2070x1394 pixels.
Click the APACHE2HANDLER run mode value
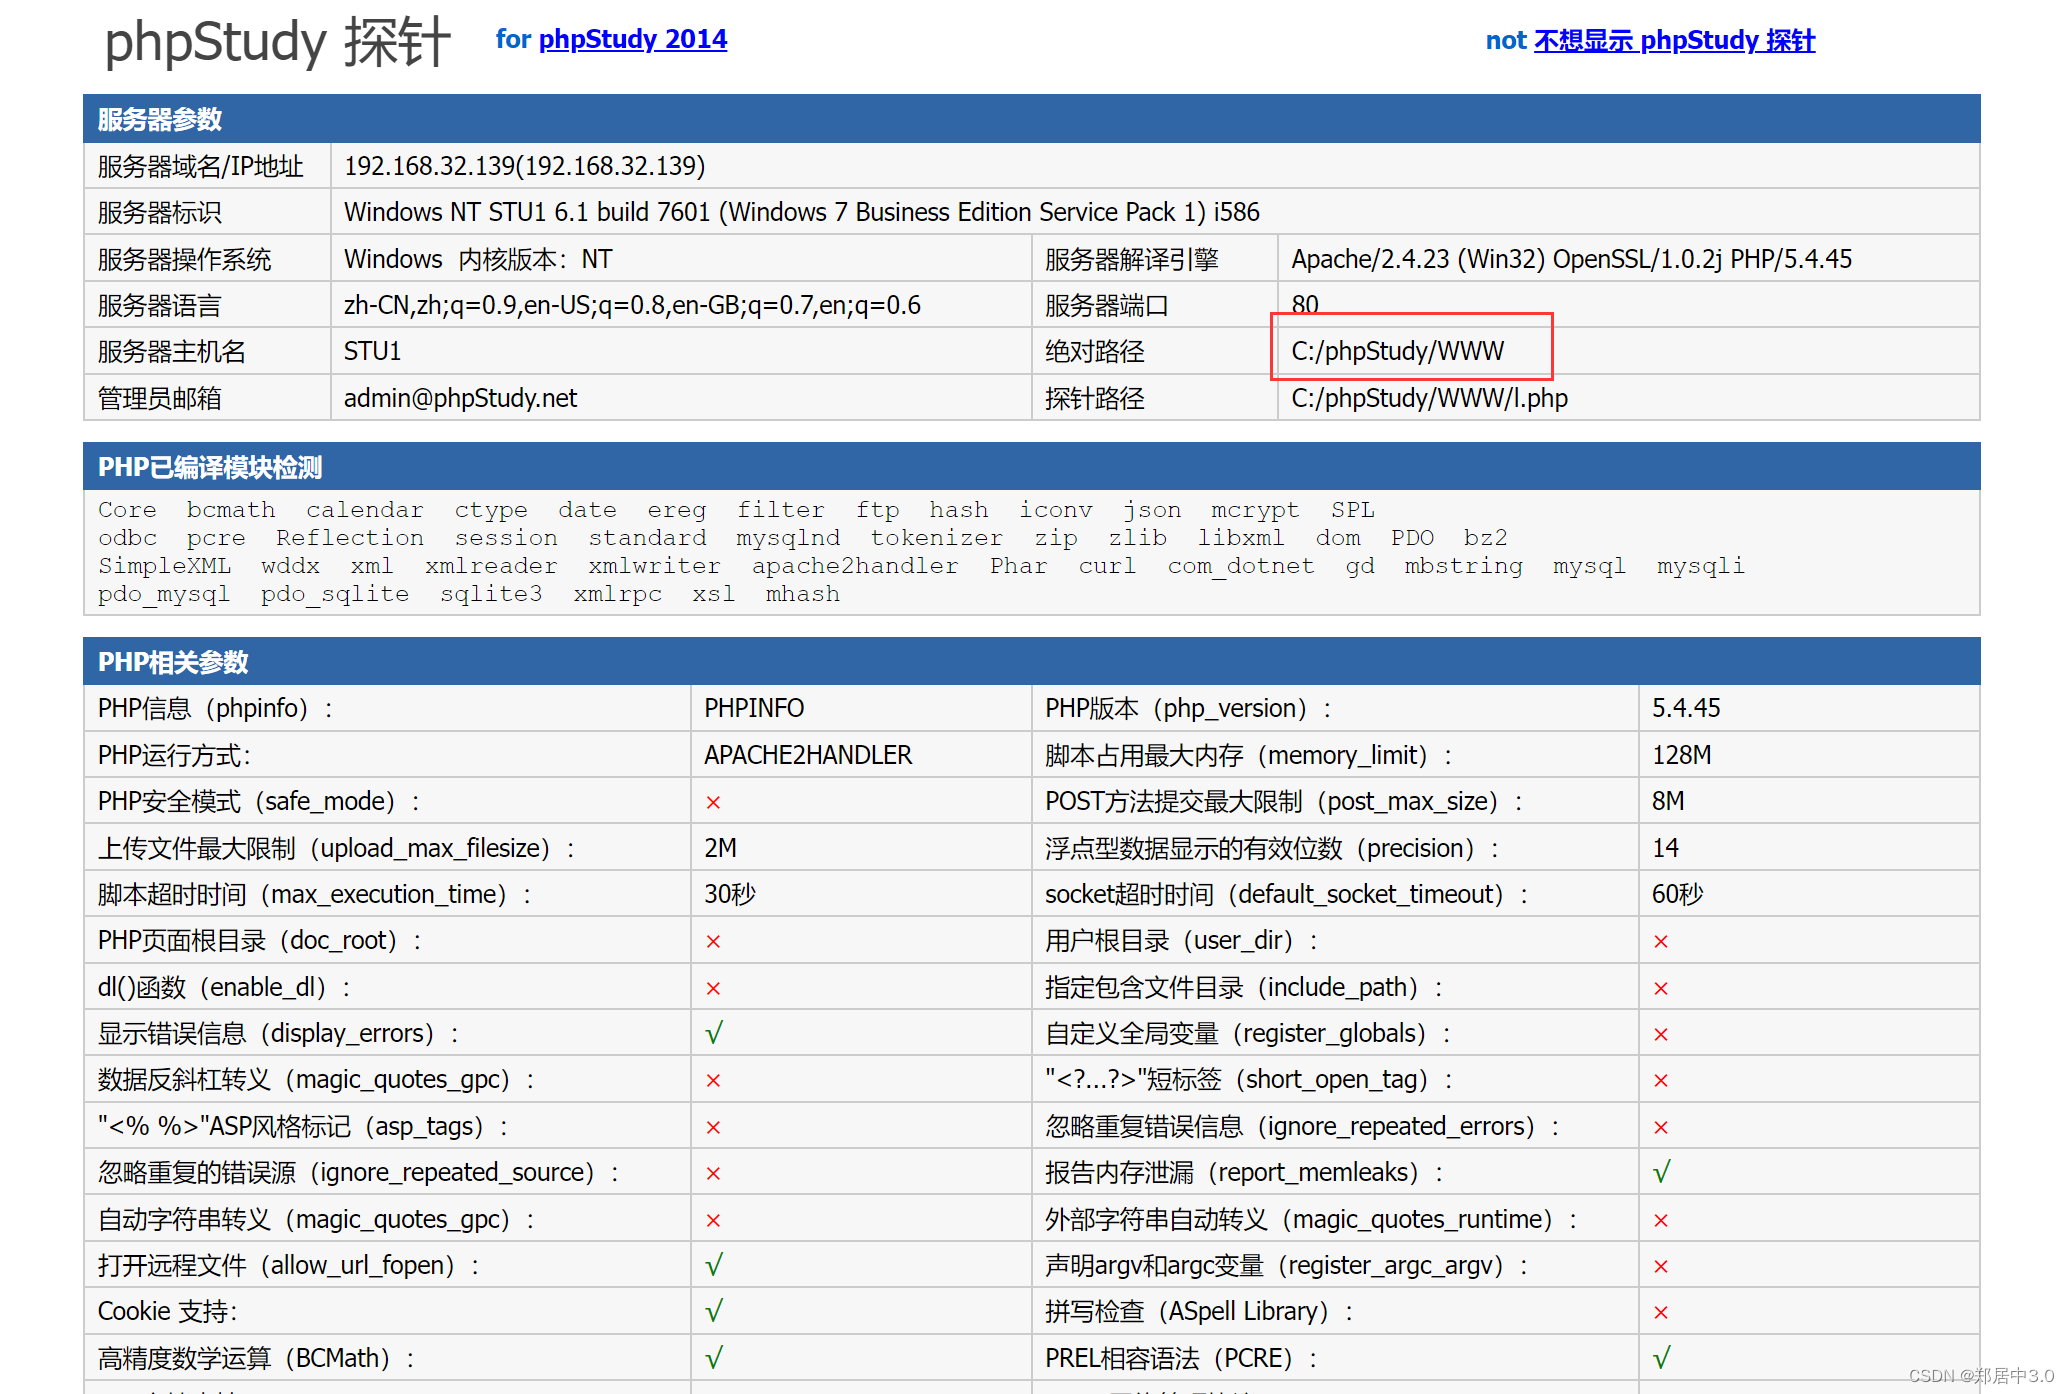[808, 755]
